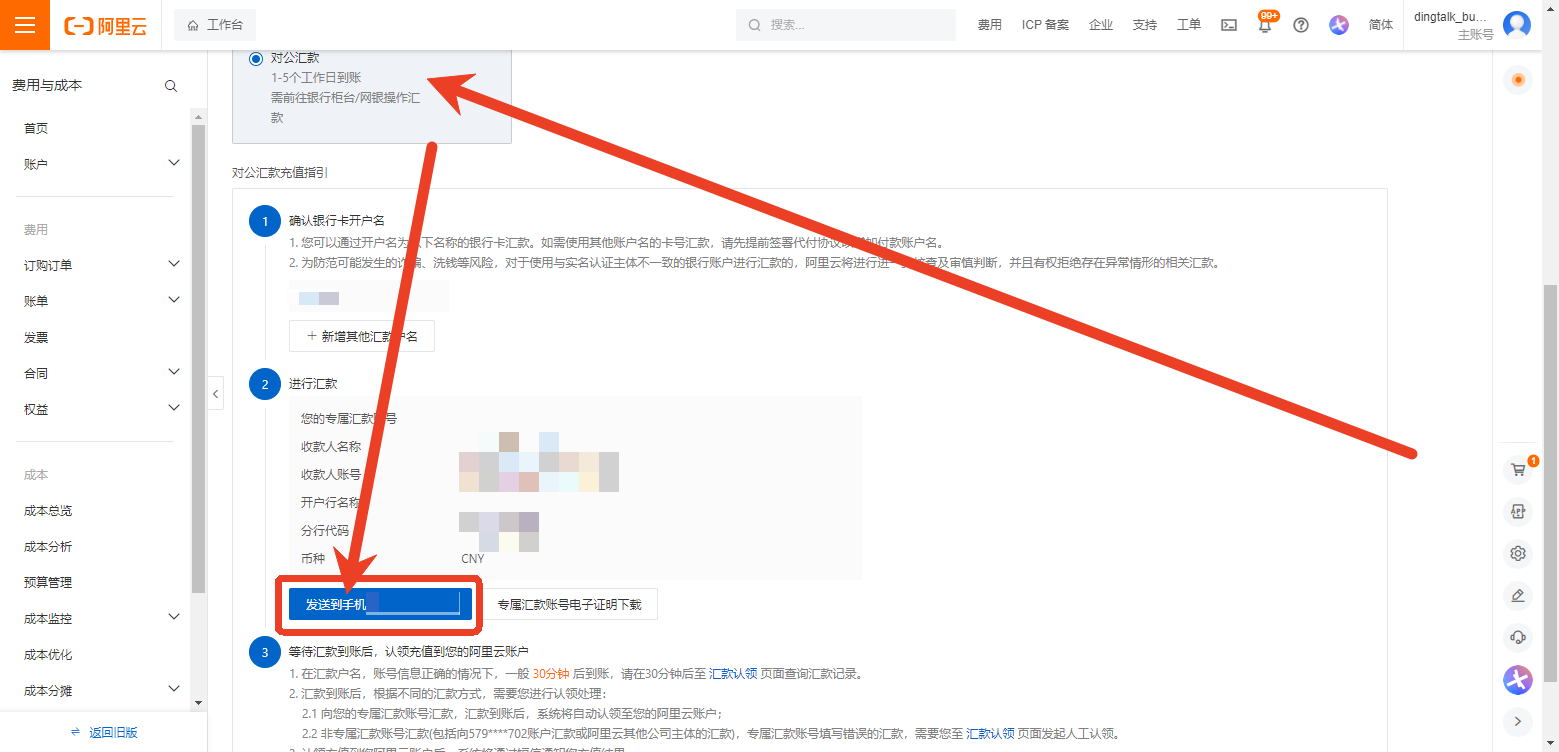Expand the right sidebar with the chevron
This screenshot has width=1559, height=752.
pos(1518,721)
